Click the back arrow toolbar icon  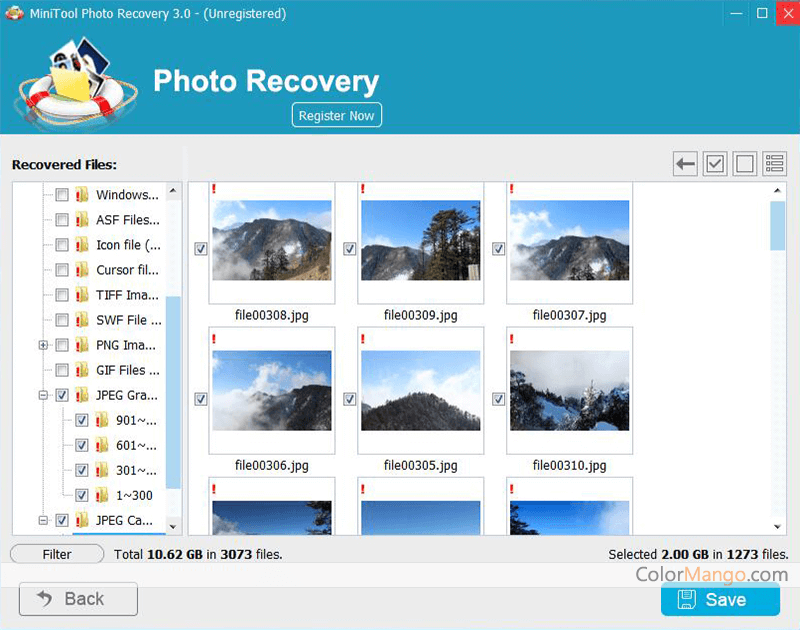pyautogui.click(x=685, y=163)
